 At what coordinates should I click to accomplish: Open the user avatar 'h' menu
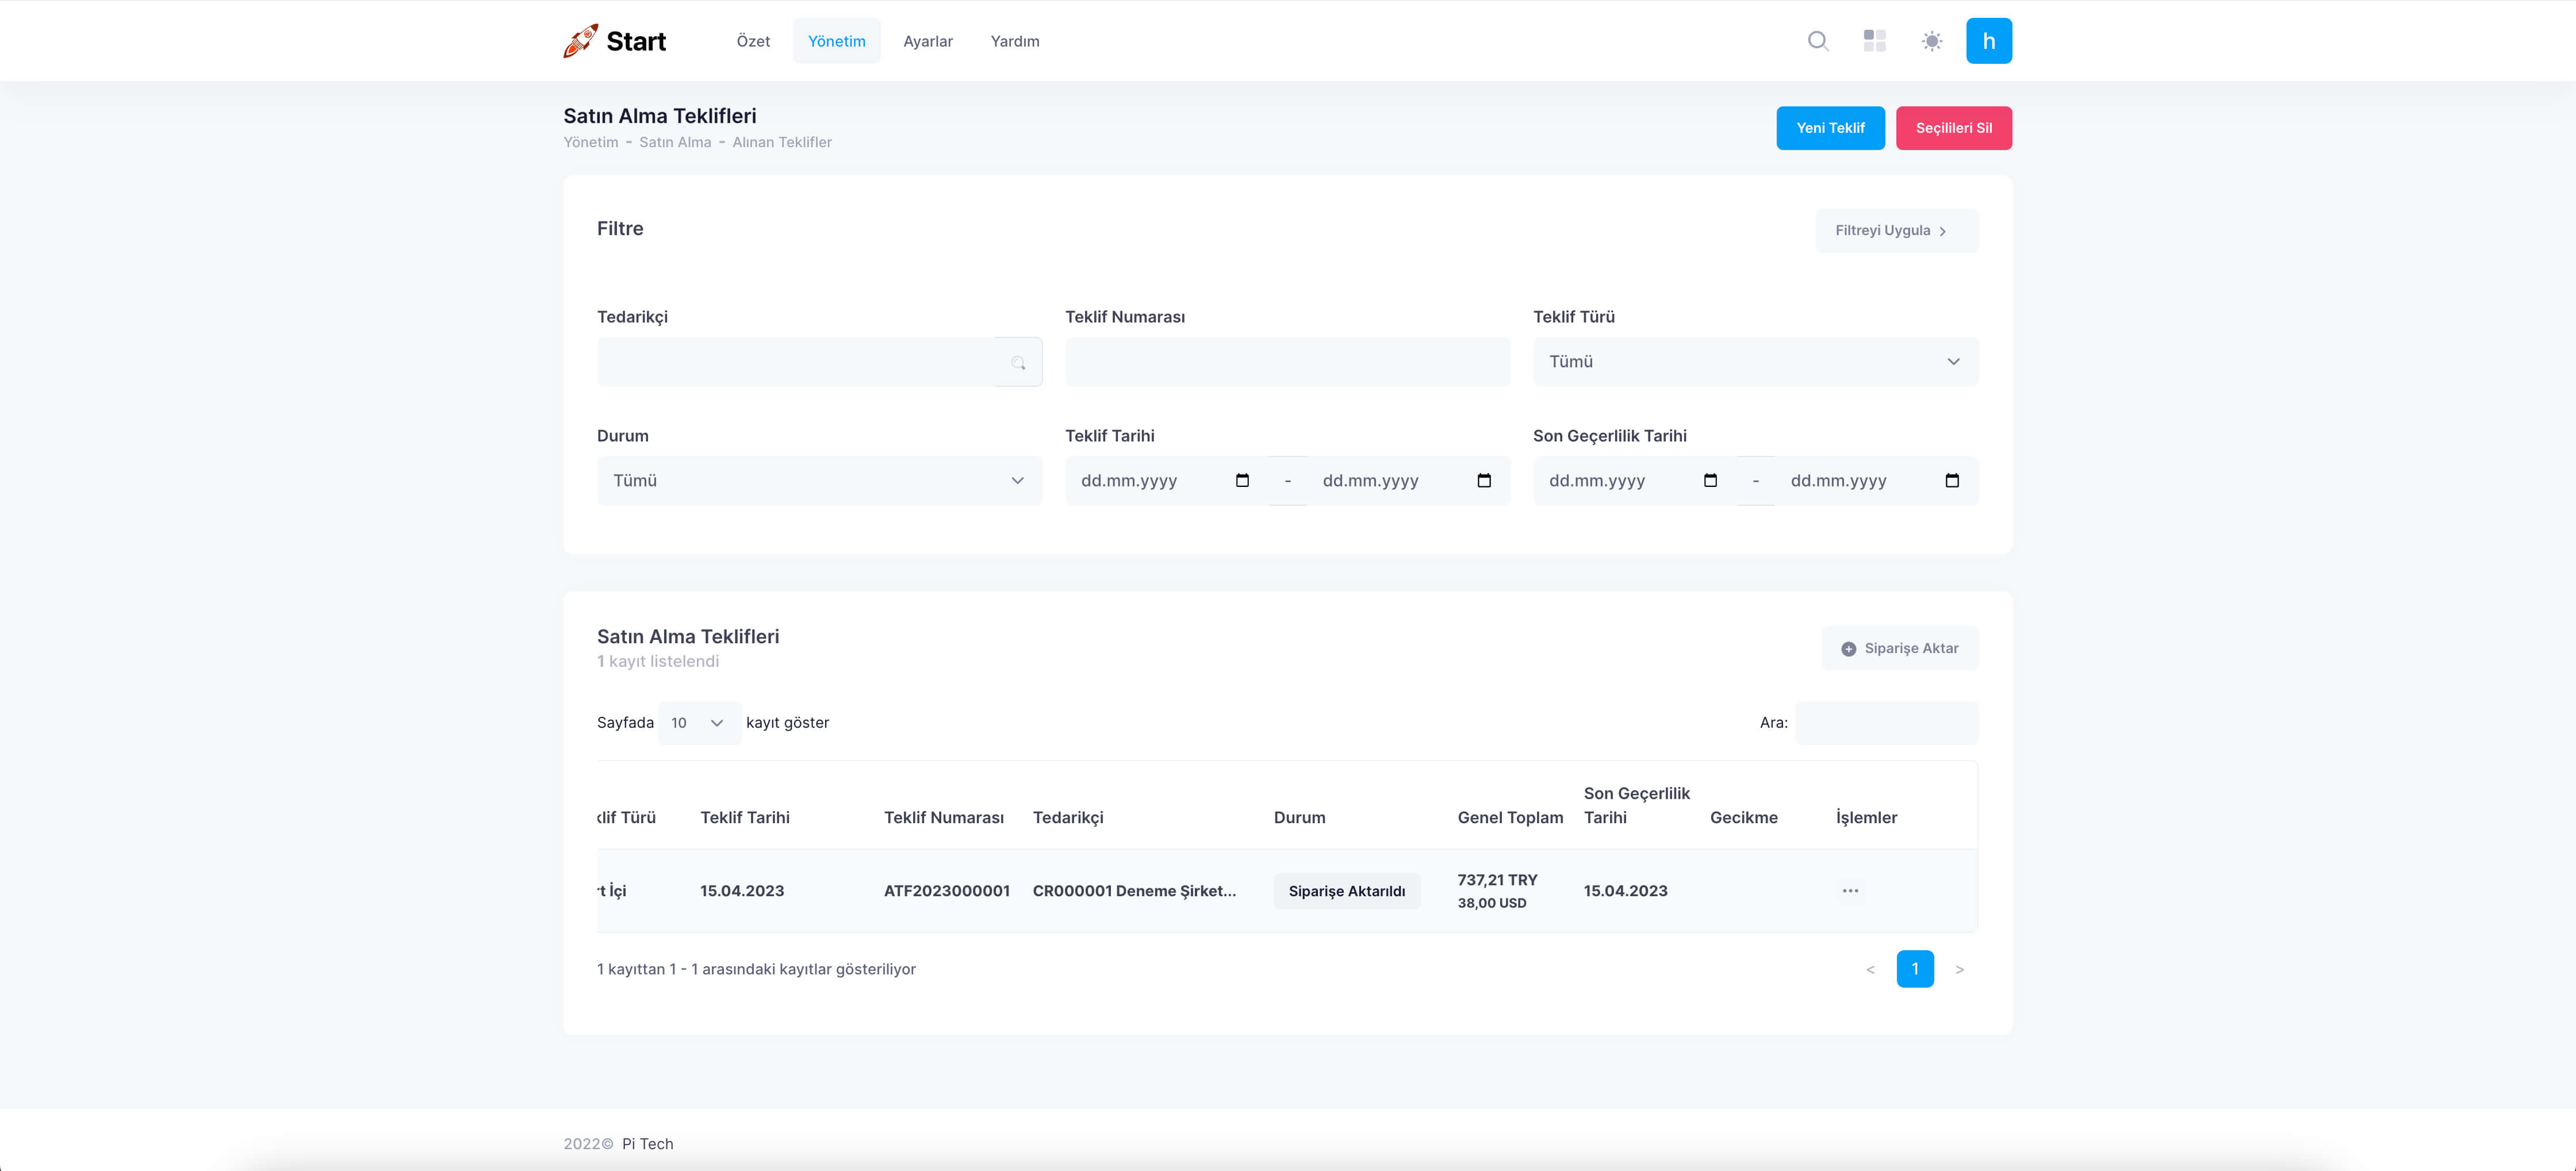(1988, 41)
